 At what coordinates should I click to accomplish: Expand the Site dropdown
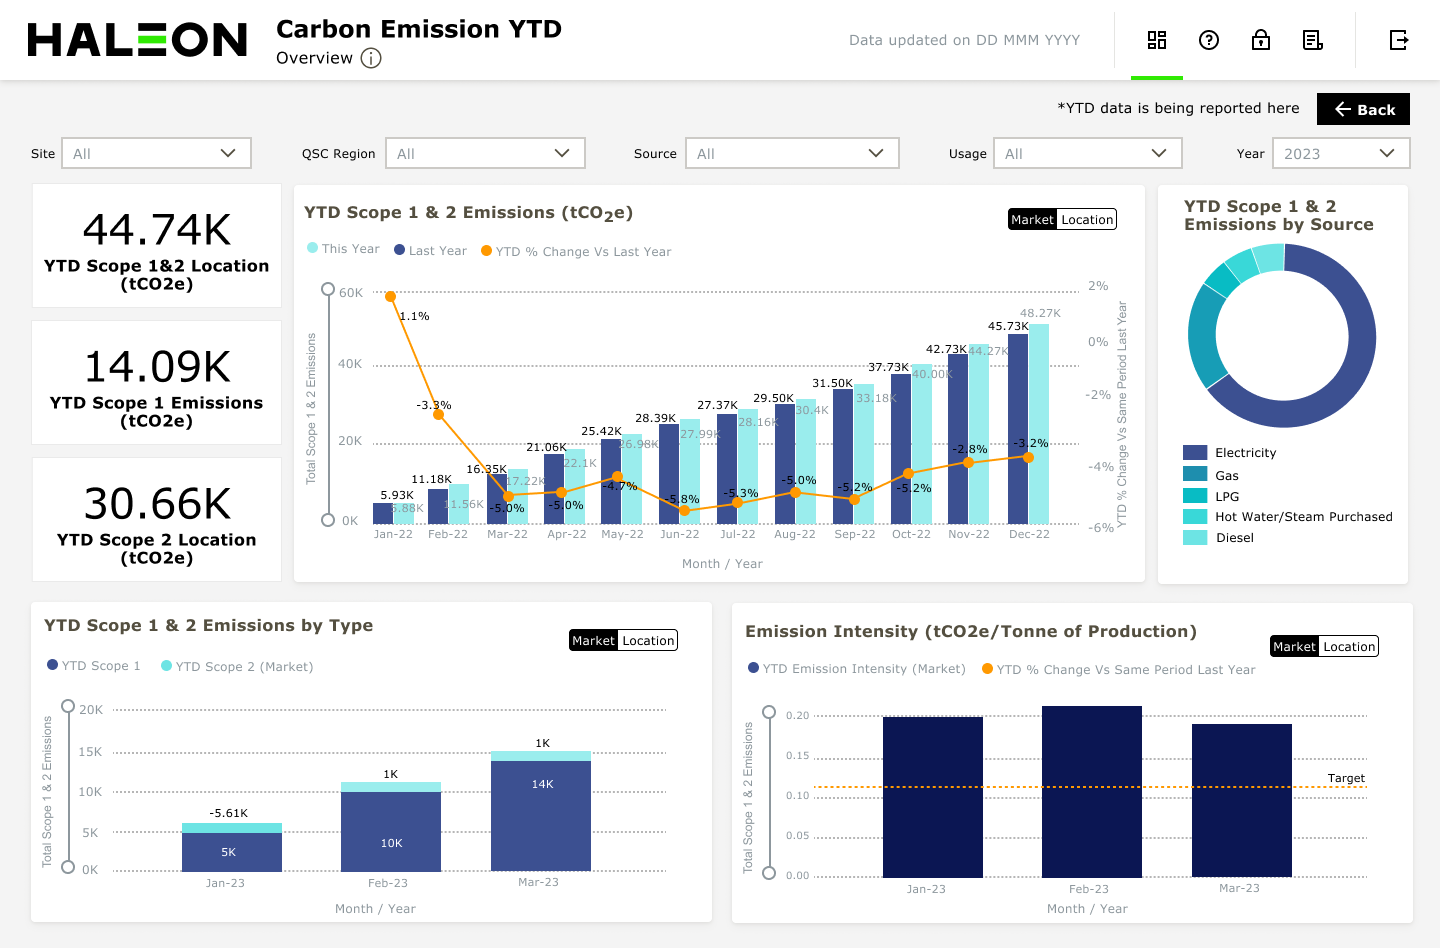[156, 153]
